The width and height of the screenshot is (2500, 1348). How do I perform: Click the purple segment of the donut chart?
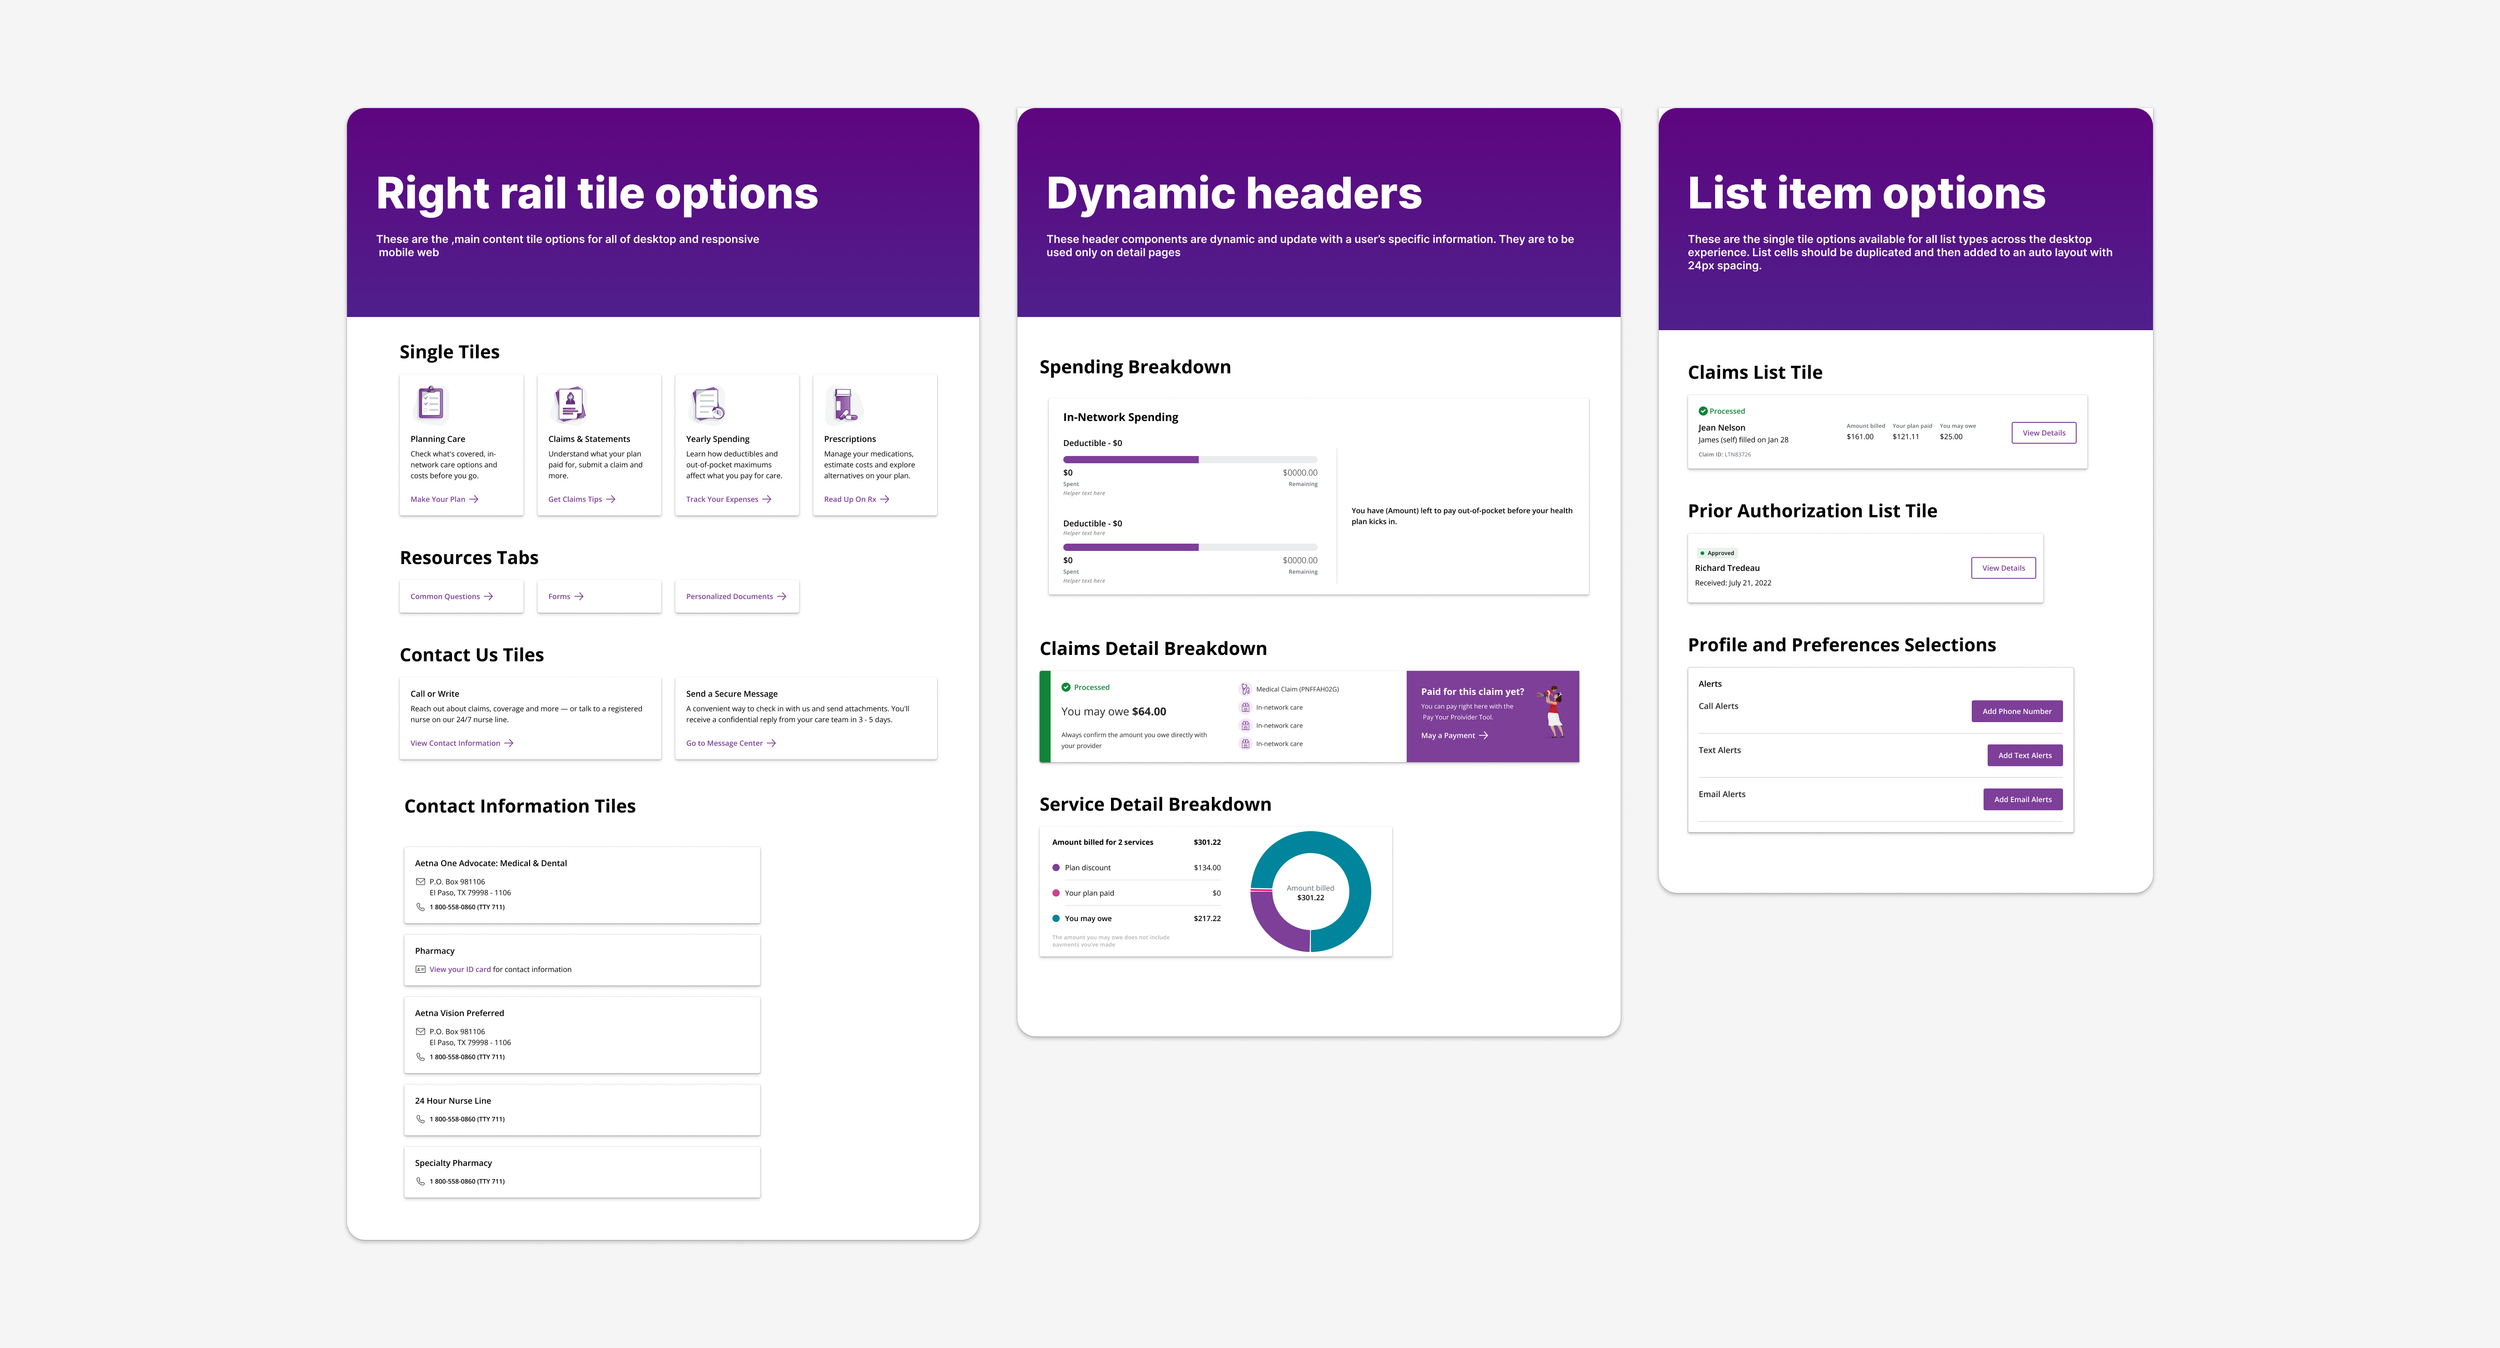pyautogui.click(x=1275, y=925)
